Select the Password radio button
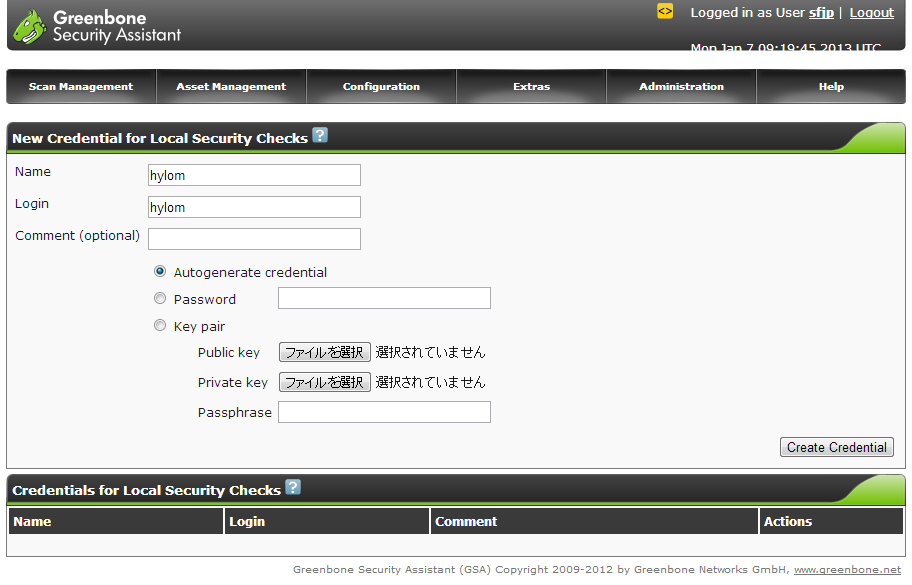Image resolution: width=912 pixels, height=585 pixels. click(160, 298)
